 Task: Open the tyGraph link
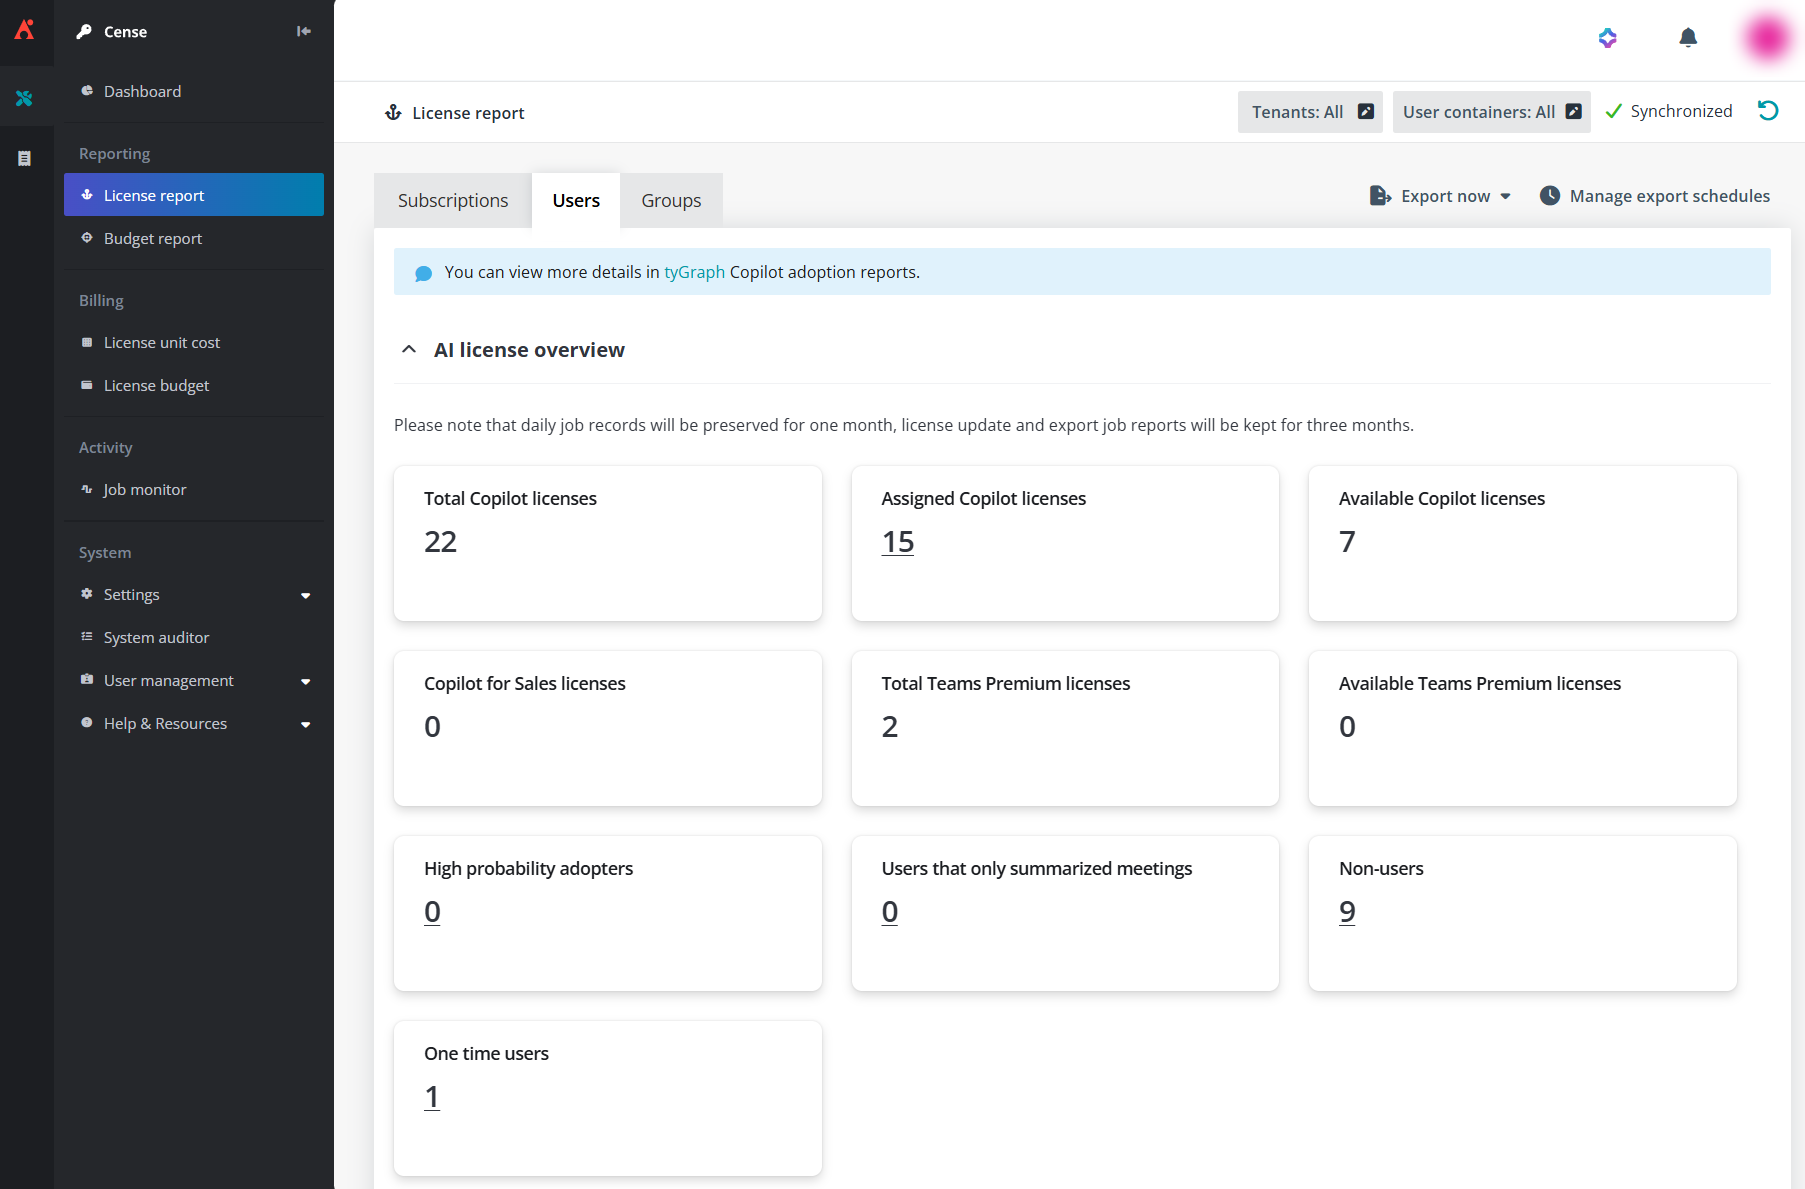pyautogui.click(x=694, y=272)
